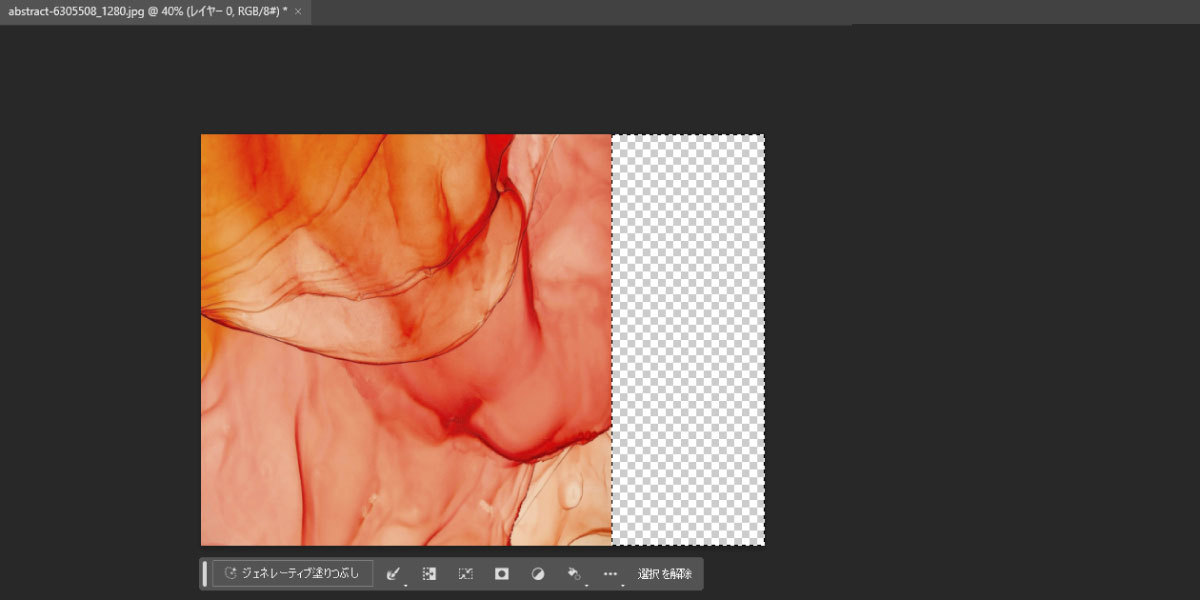Click the invert selection icon
Image resolution: width=1200 pixels, height=600 pixels.
tap(429, 574)
